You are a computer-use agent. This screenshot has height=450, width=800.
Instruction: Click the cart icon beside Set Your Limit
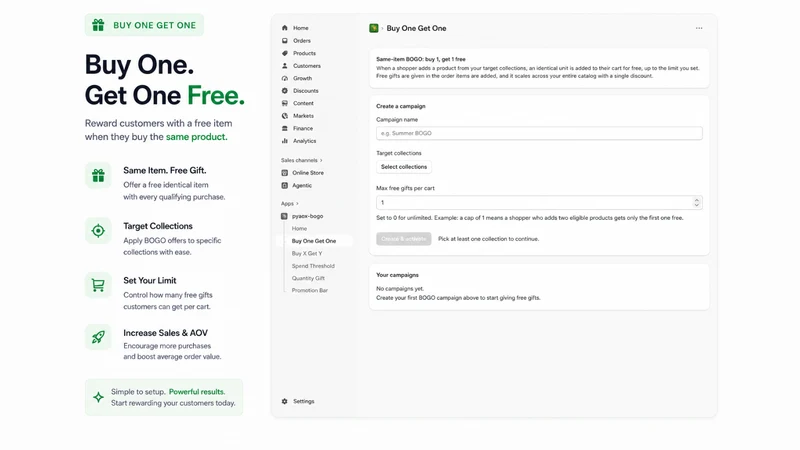(x=98, y=285)
